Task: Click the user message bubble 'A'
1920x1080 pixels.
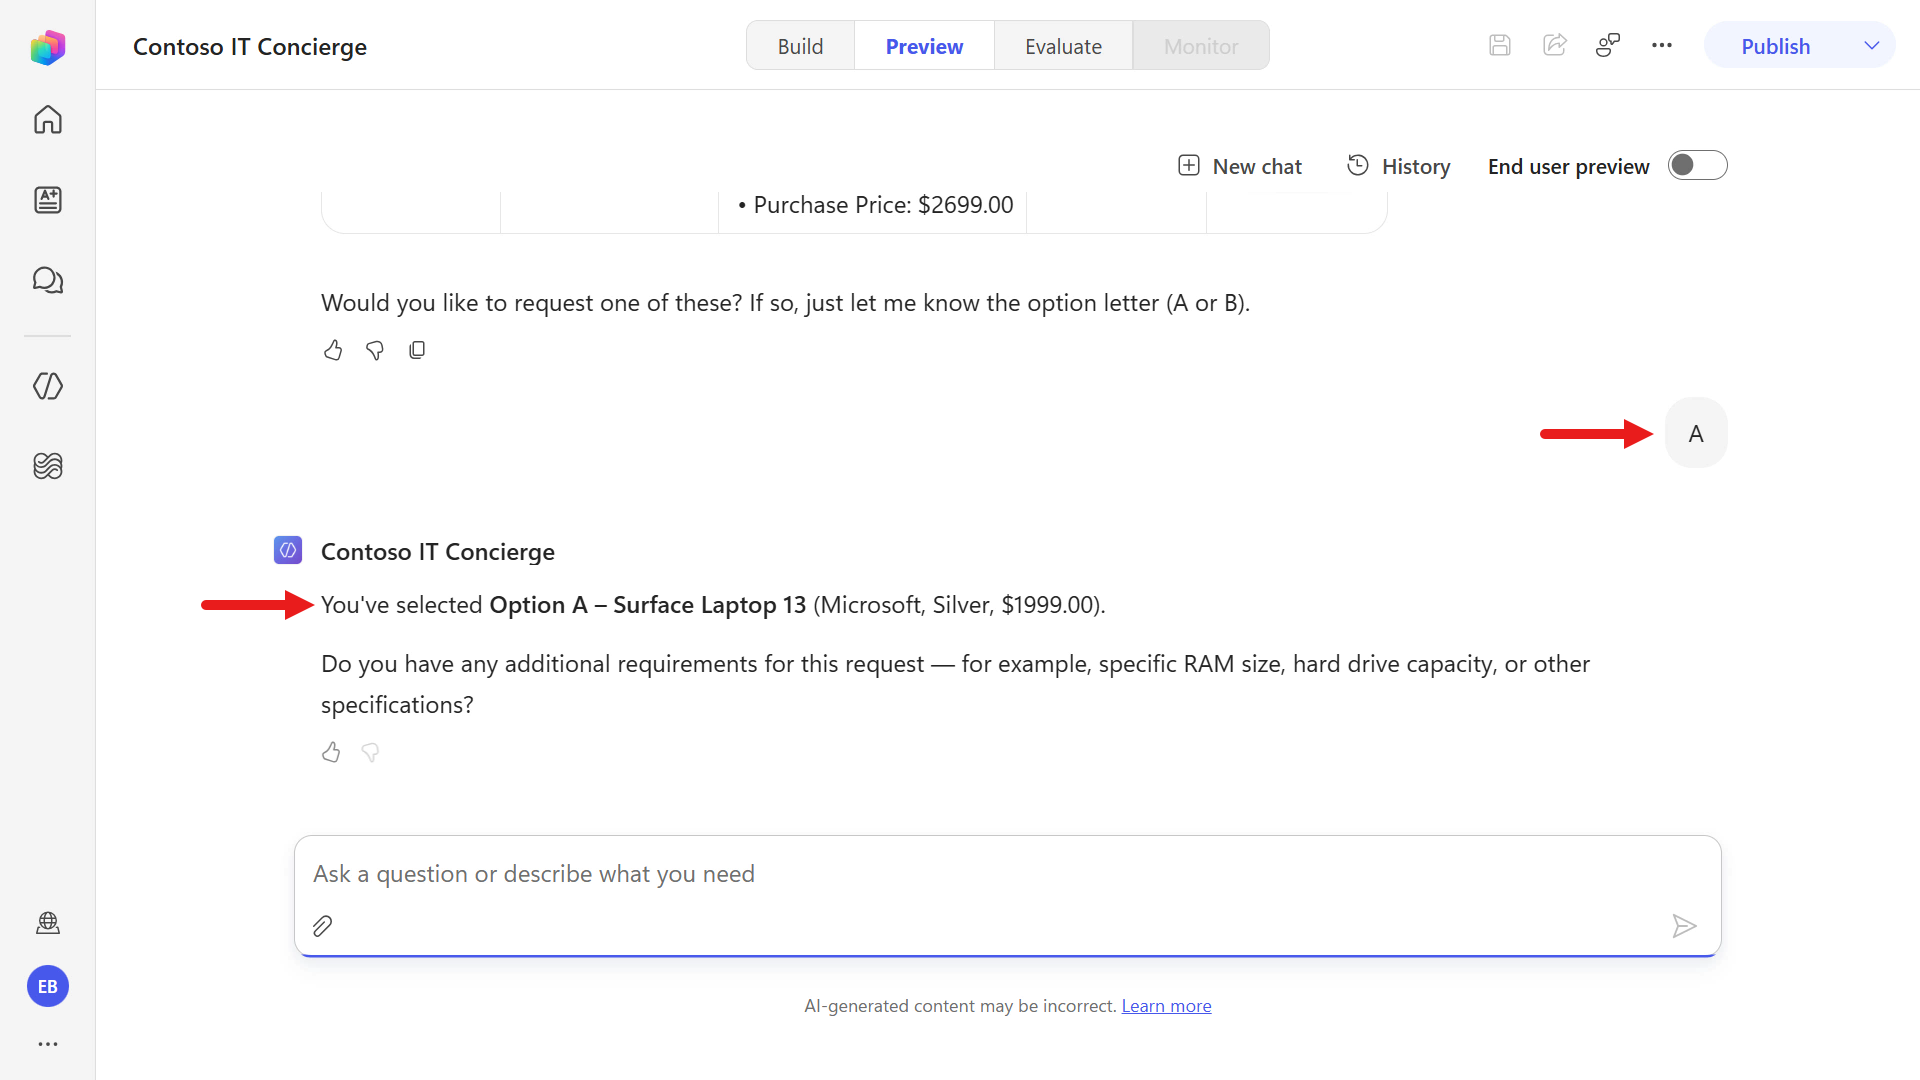Action: pos(1696,433)
